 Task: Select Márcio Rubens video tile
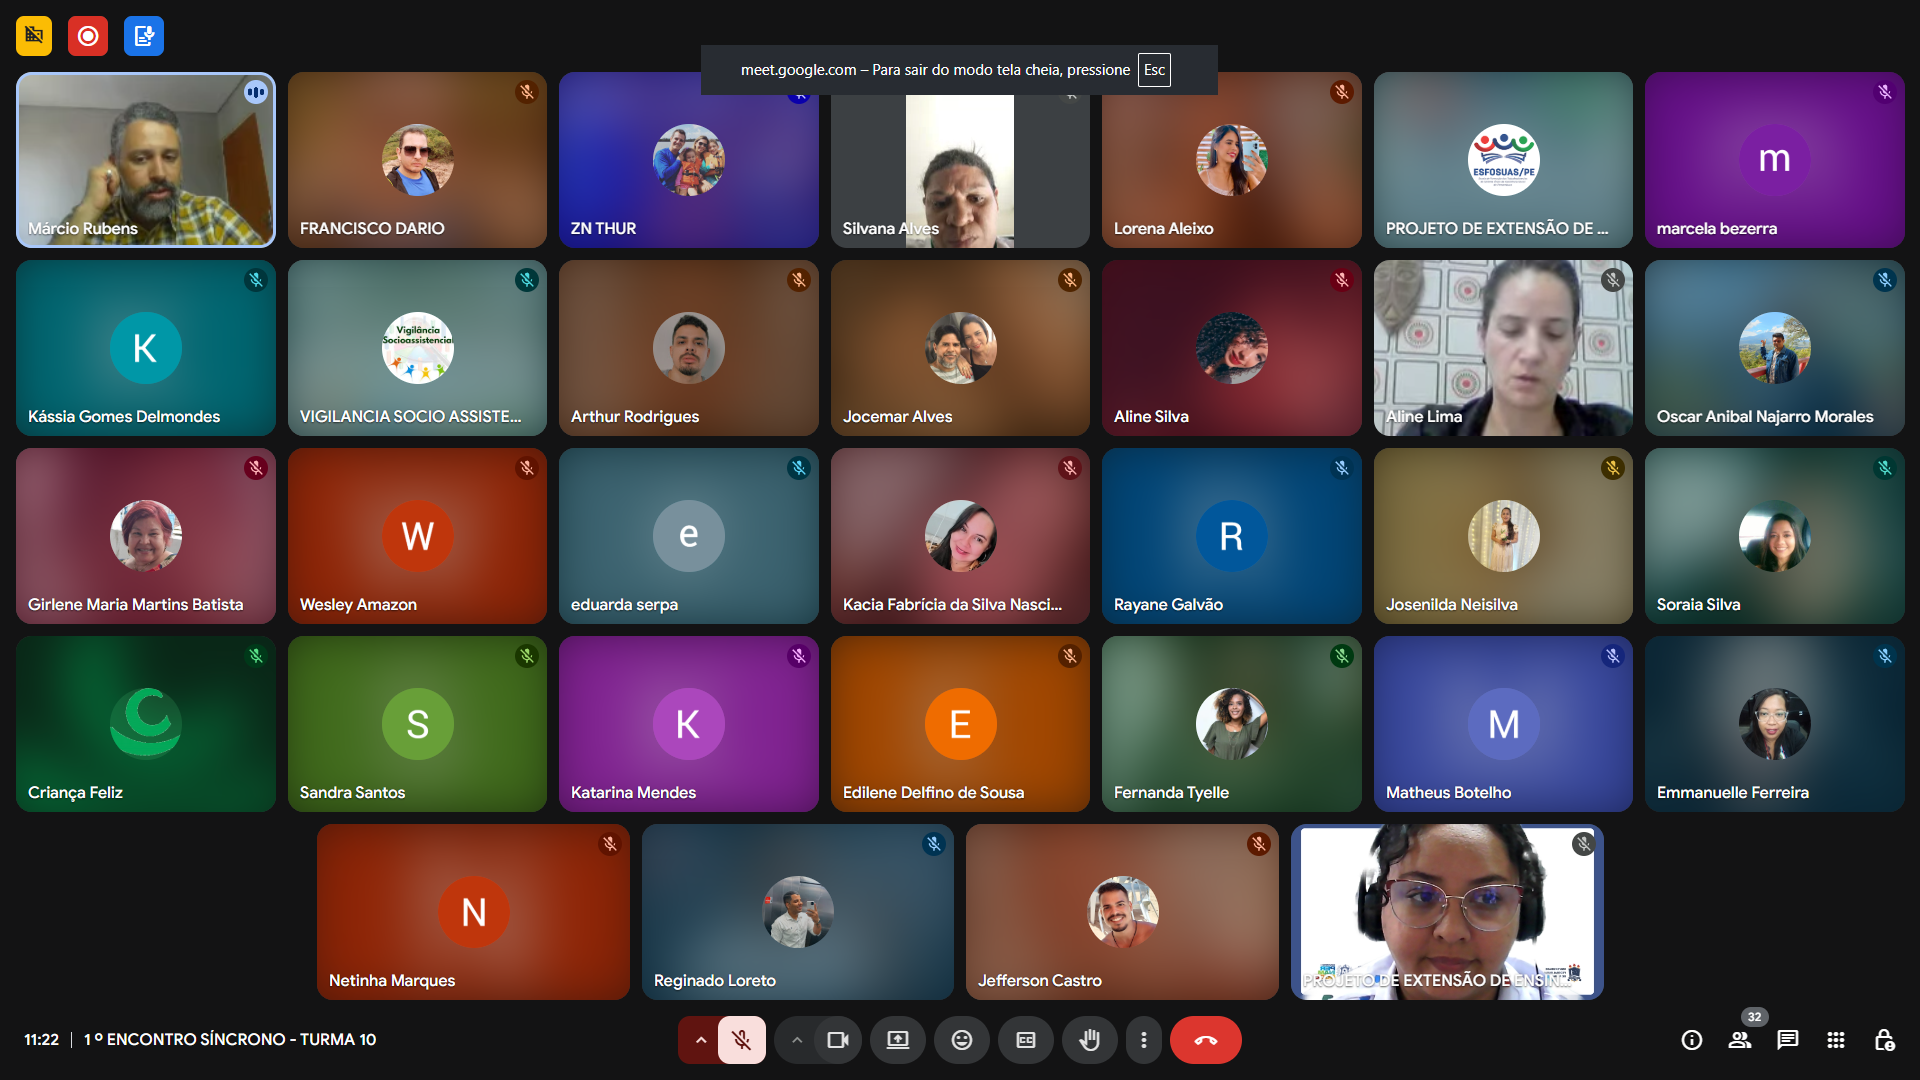[146, 160]
